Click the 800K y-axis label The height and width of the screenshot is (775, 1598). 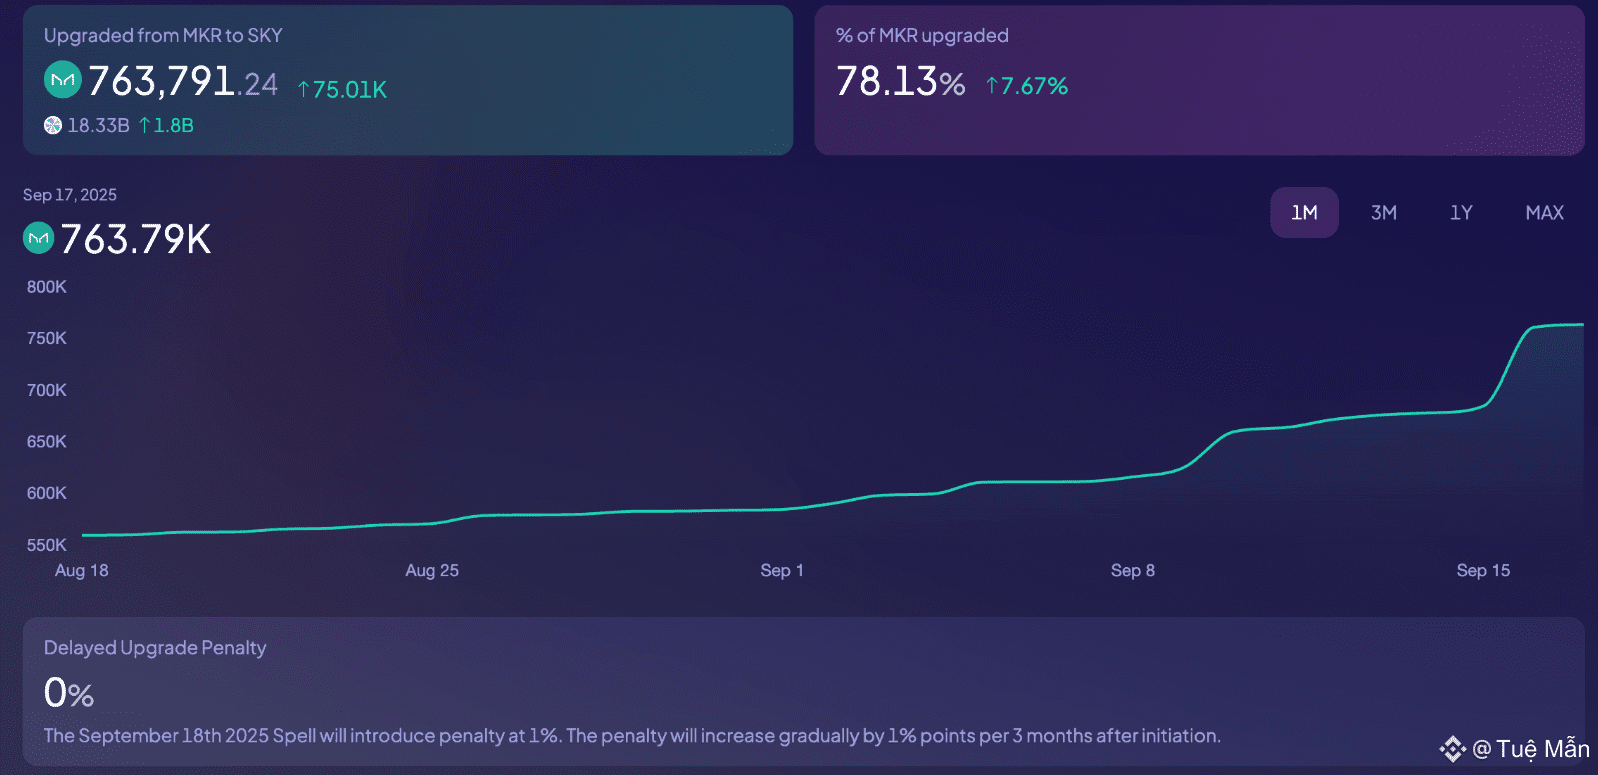(47, 287)
